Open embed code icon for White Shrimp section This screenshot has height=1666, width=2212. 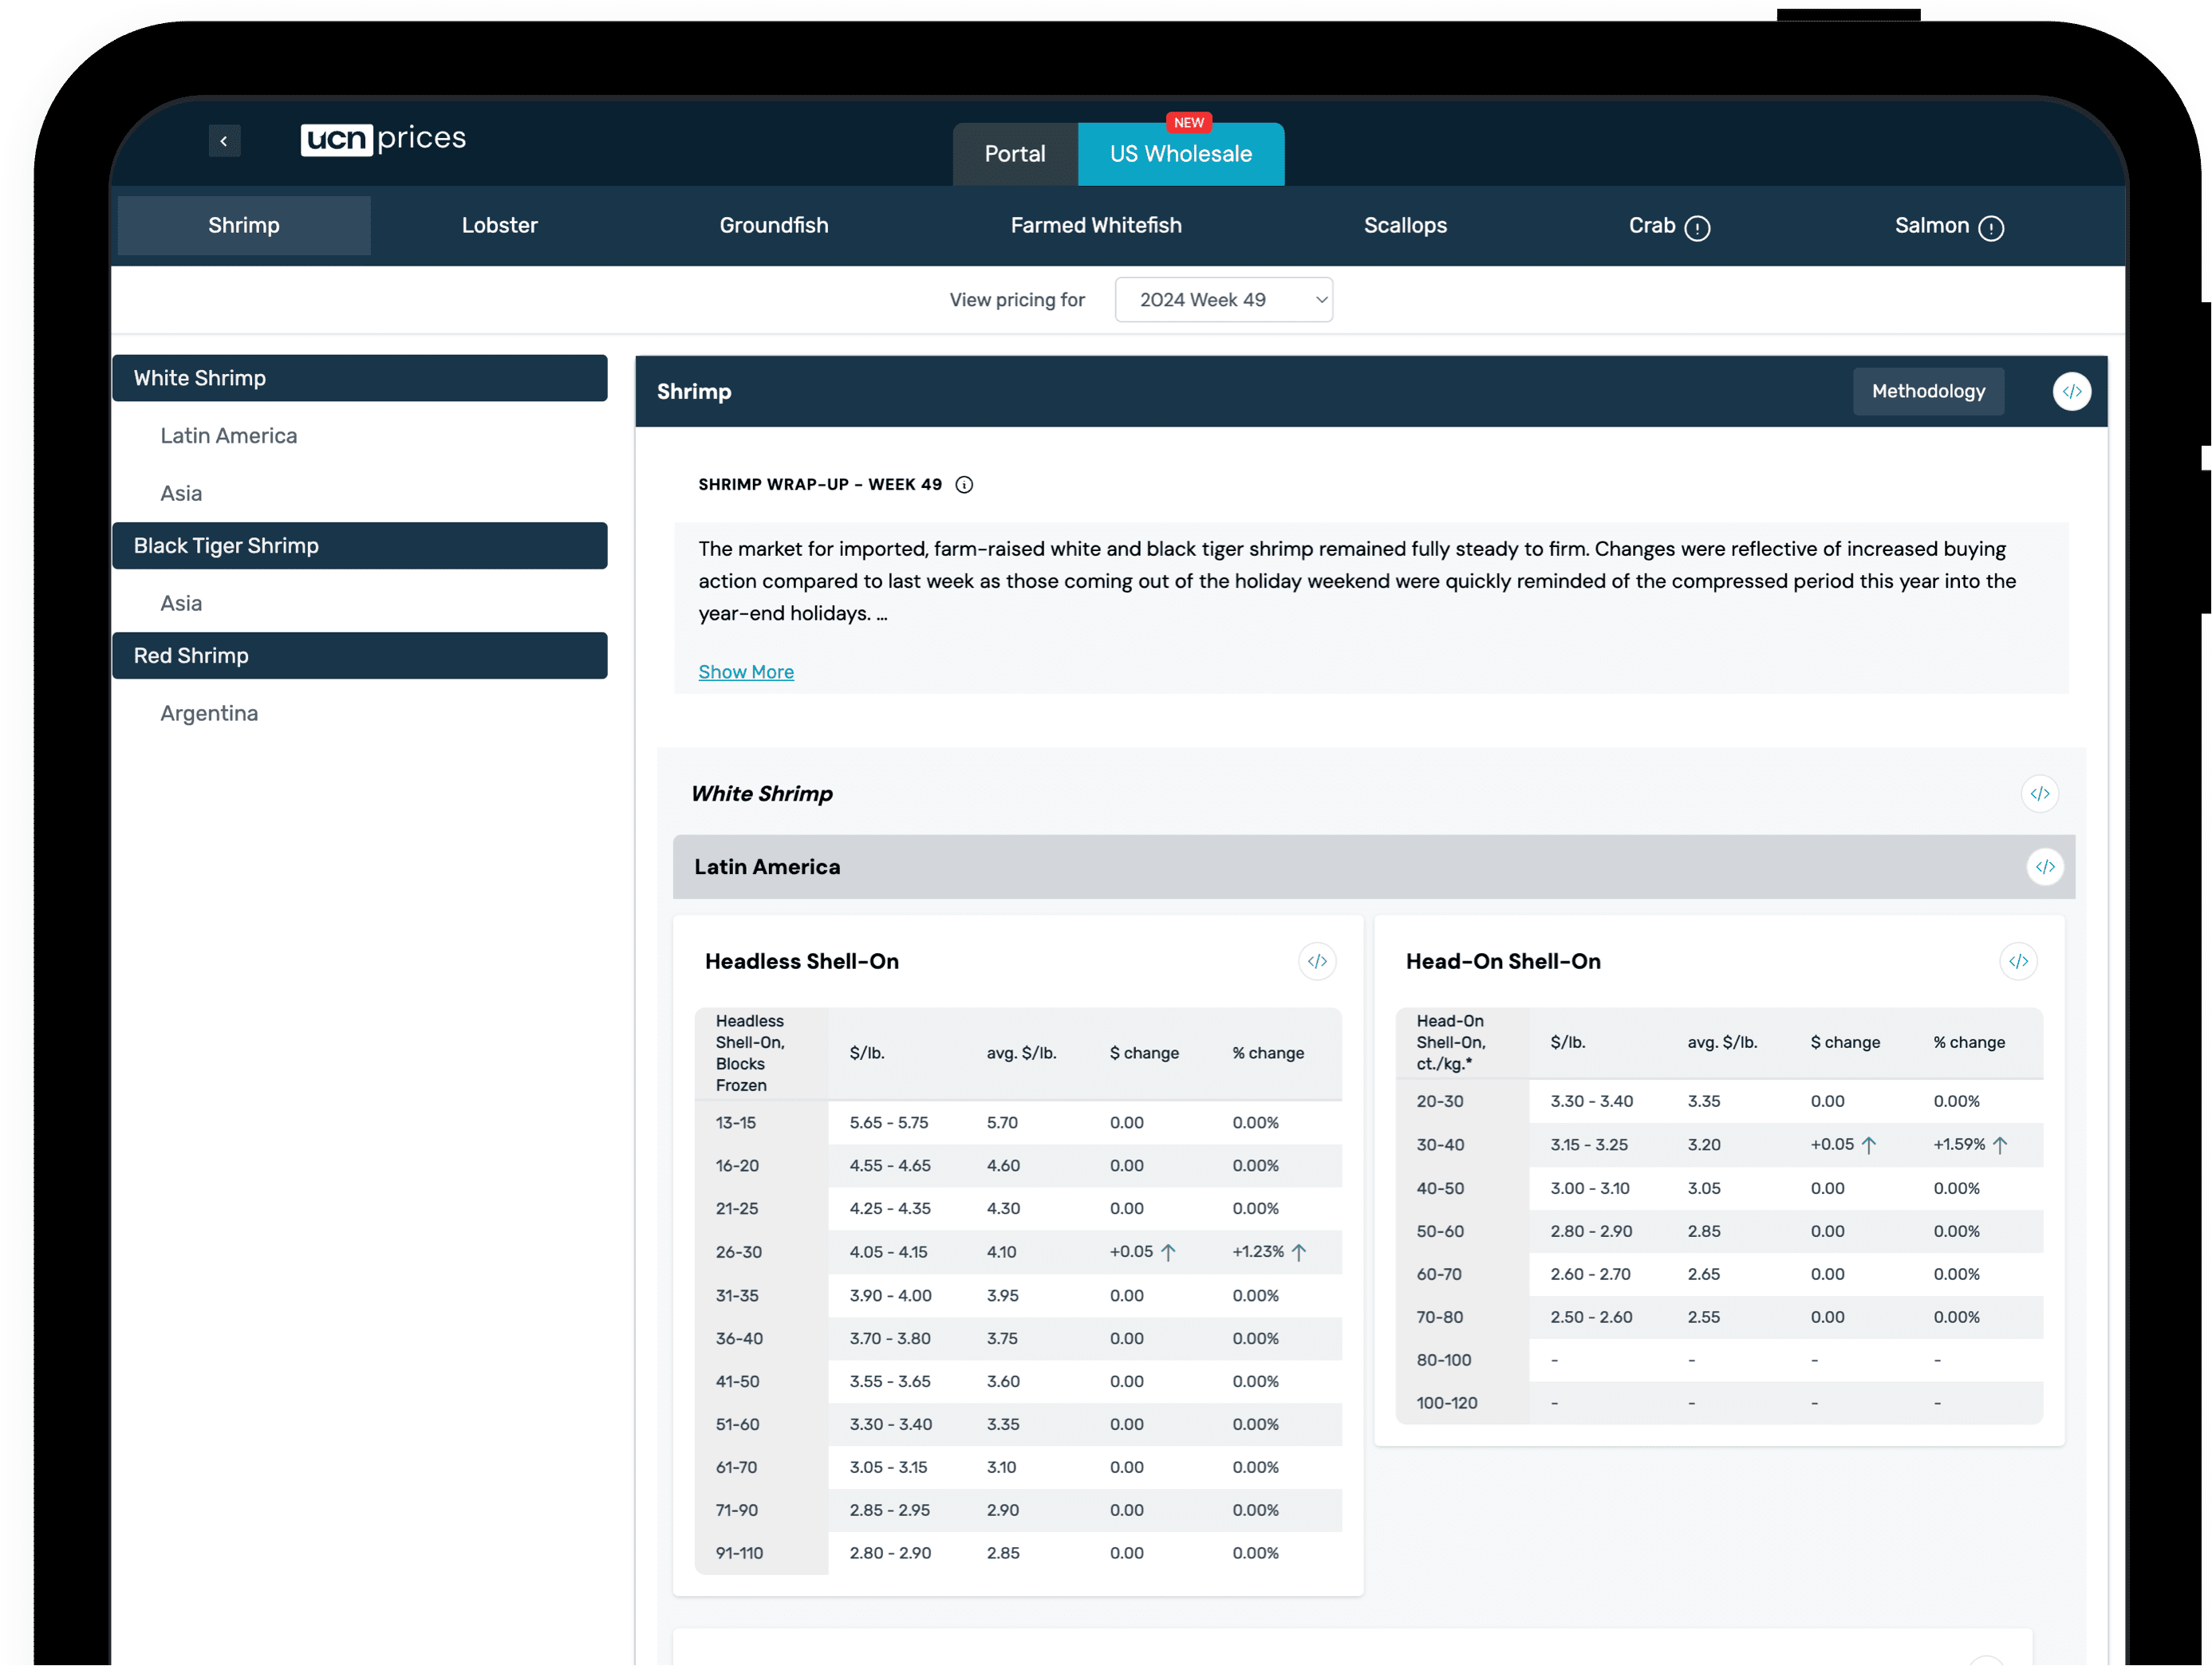point(2040,794)
